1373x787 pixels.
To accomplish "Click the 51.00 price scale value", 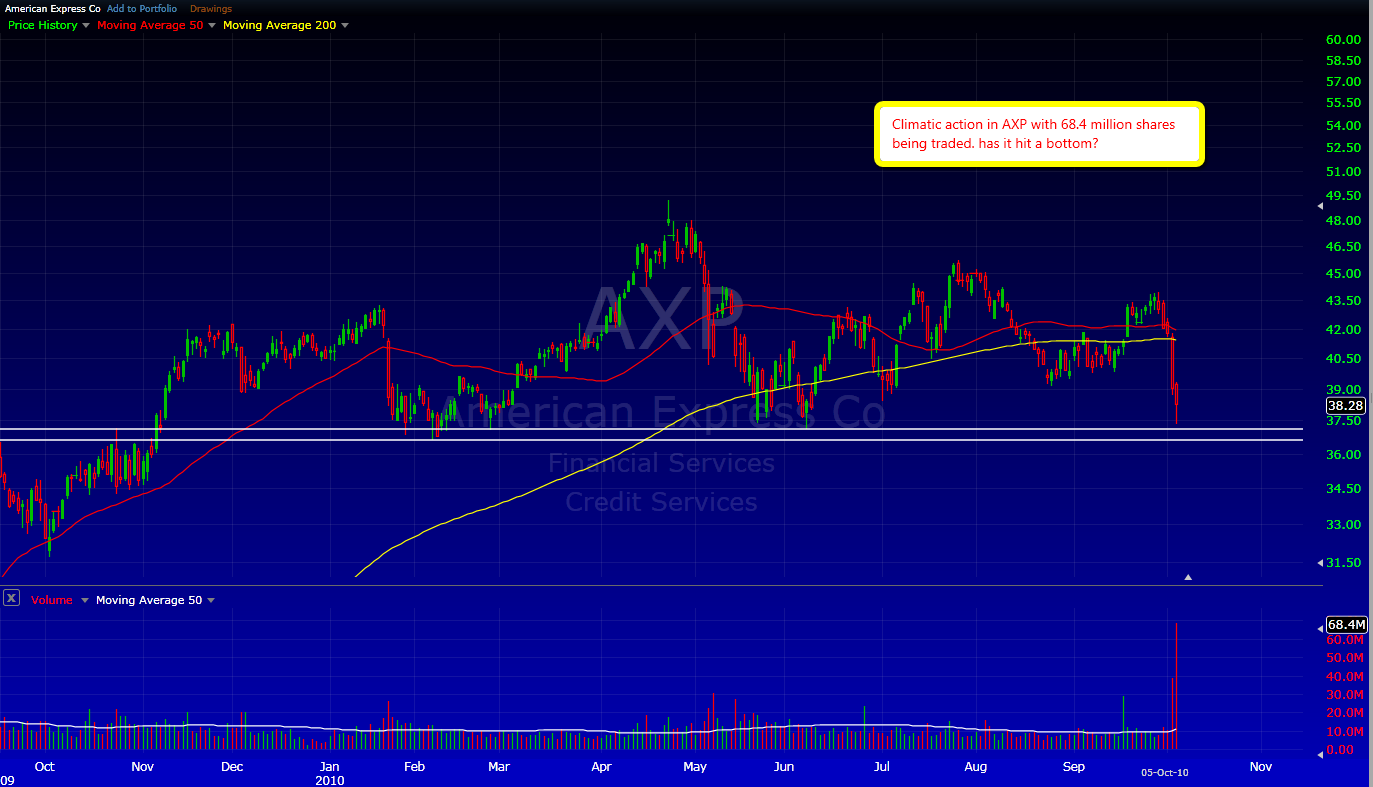I will (x=1343, y=172).
